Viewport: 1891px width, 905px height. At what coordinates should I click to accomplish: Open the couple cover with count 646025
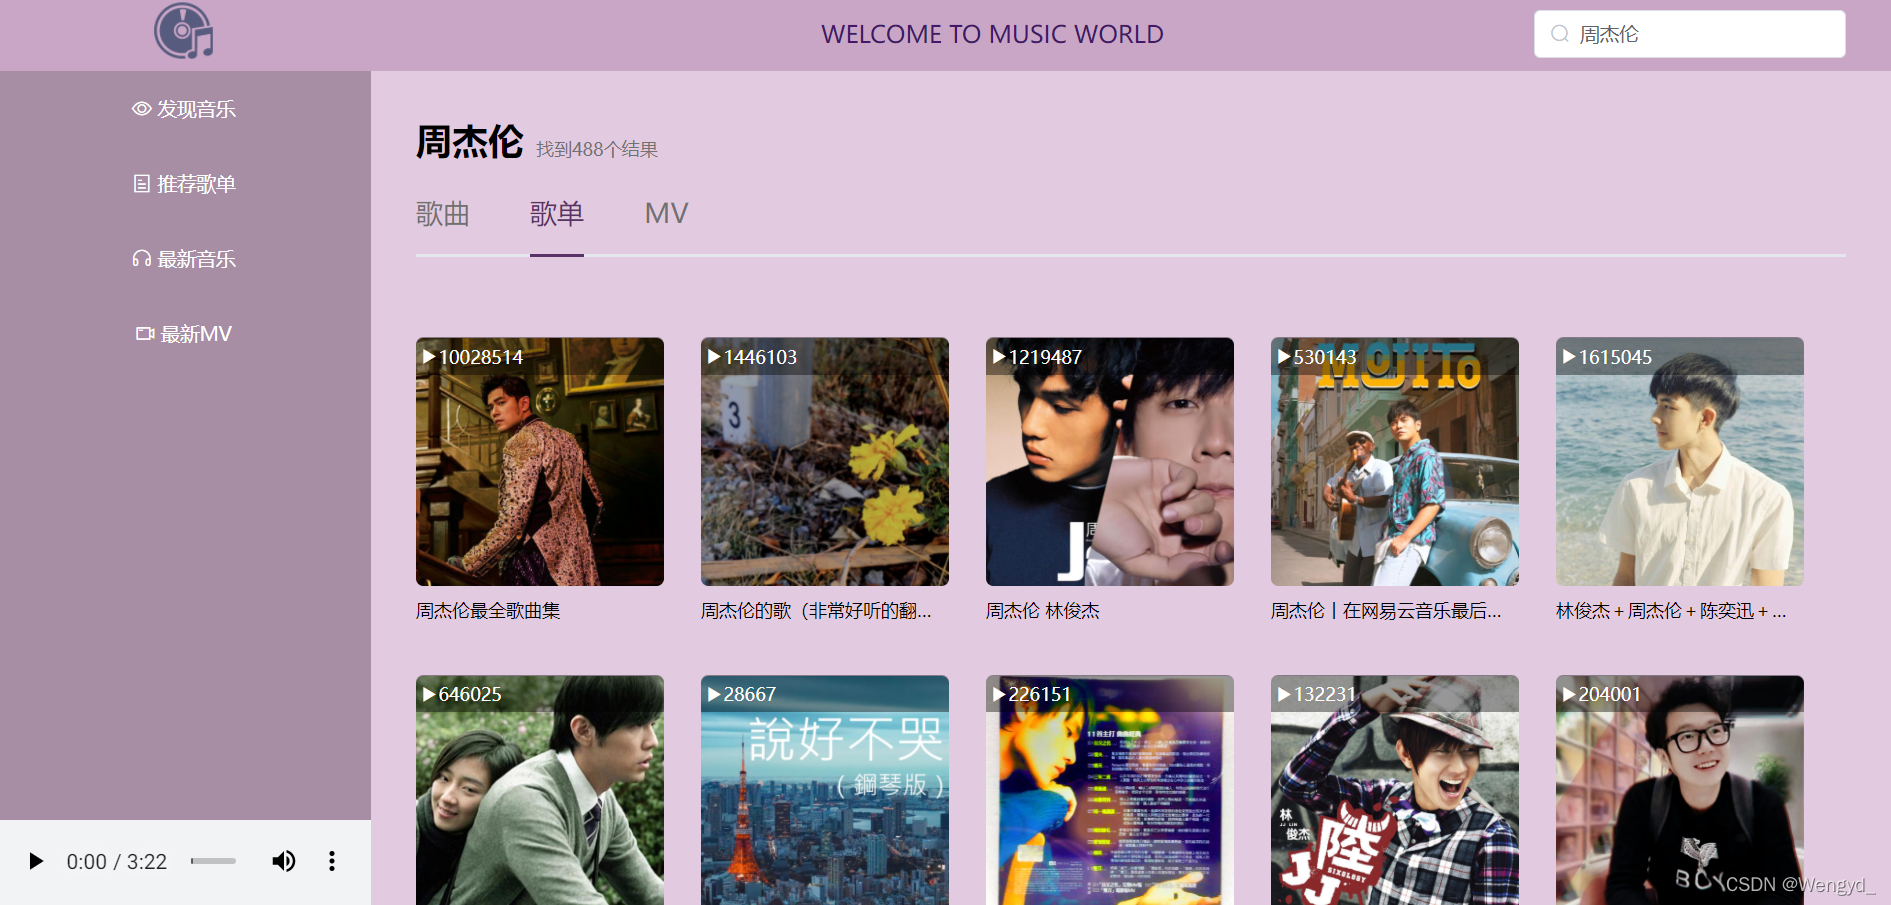(x=540, y=790)
